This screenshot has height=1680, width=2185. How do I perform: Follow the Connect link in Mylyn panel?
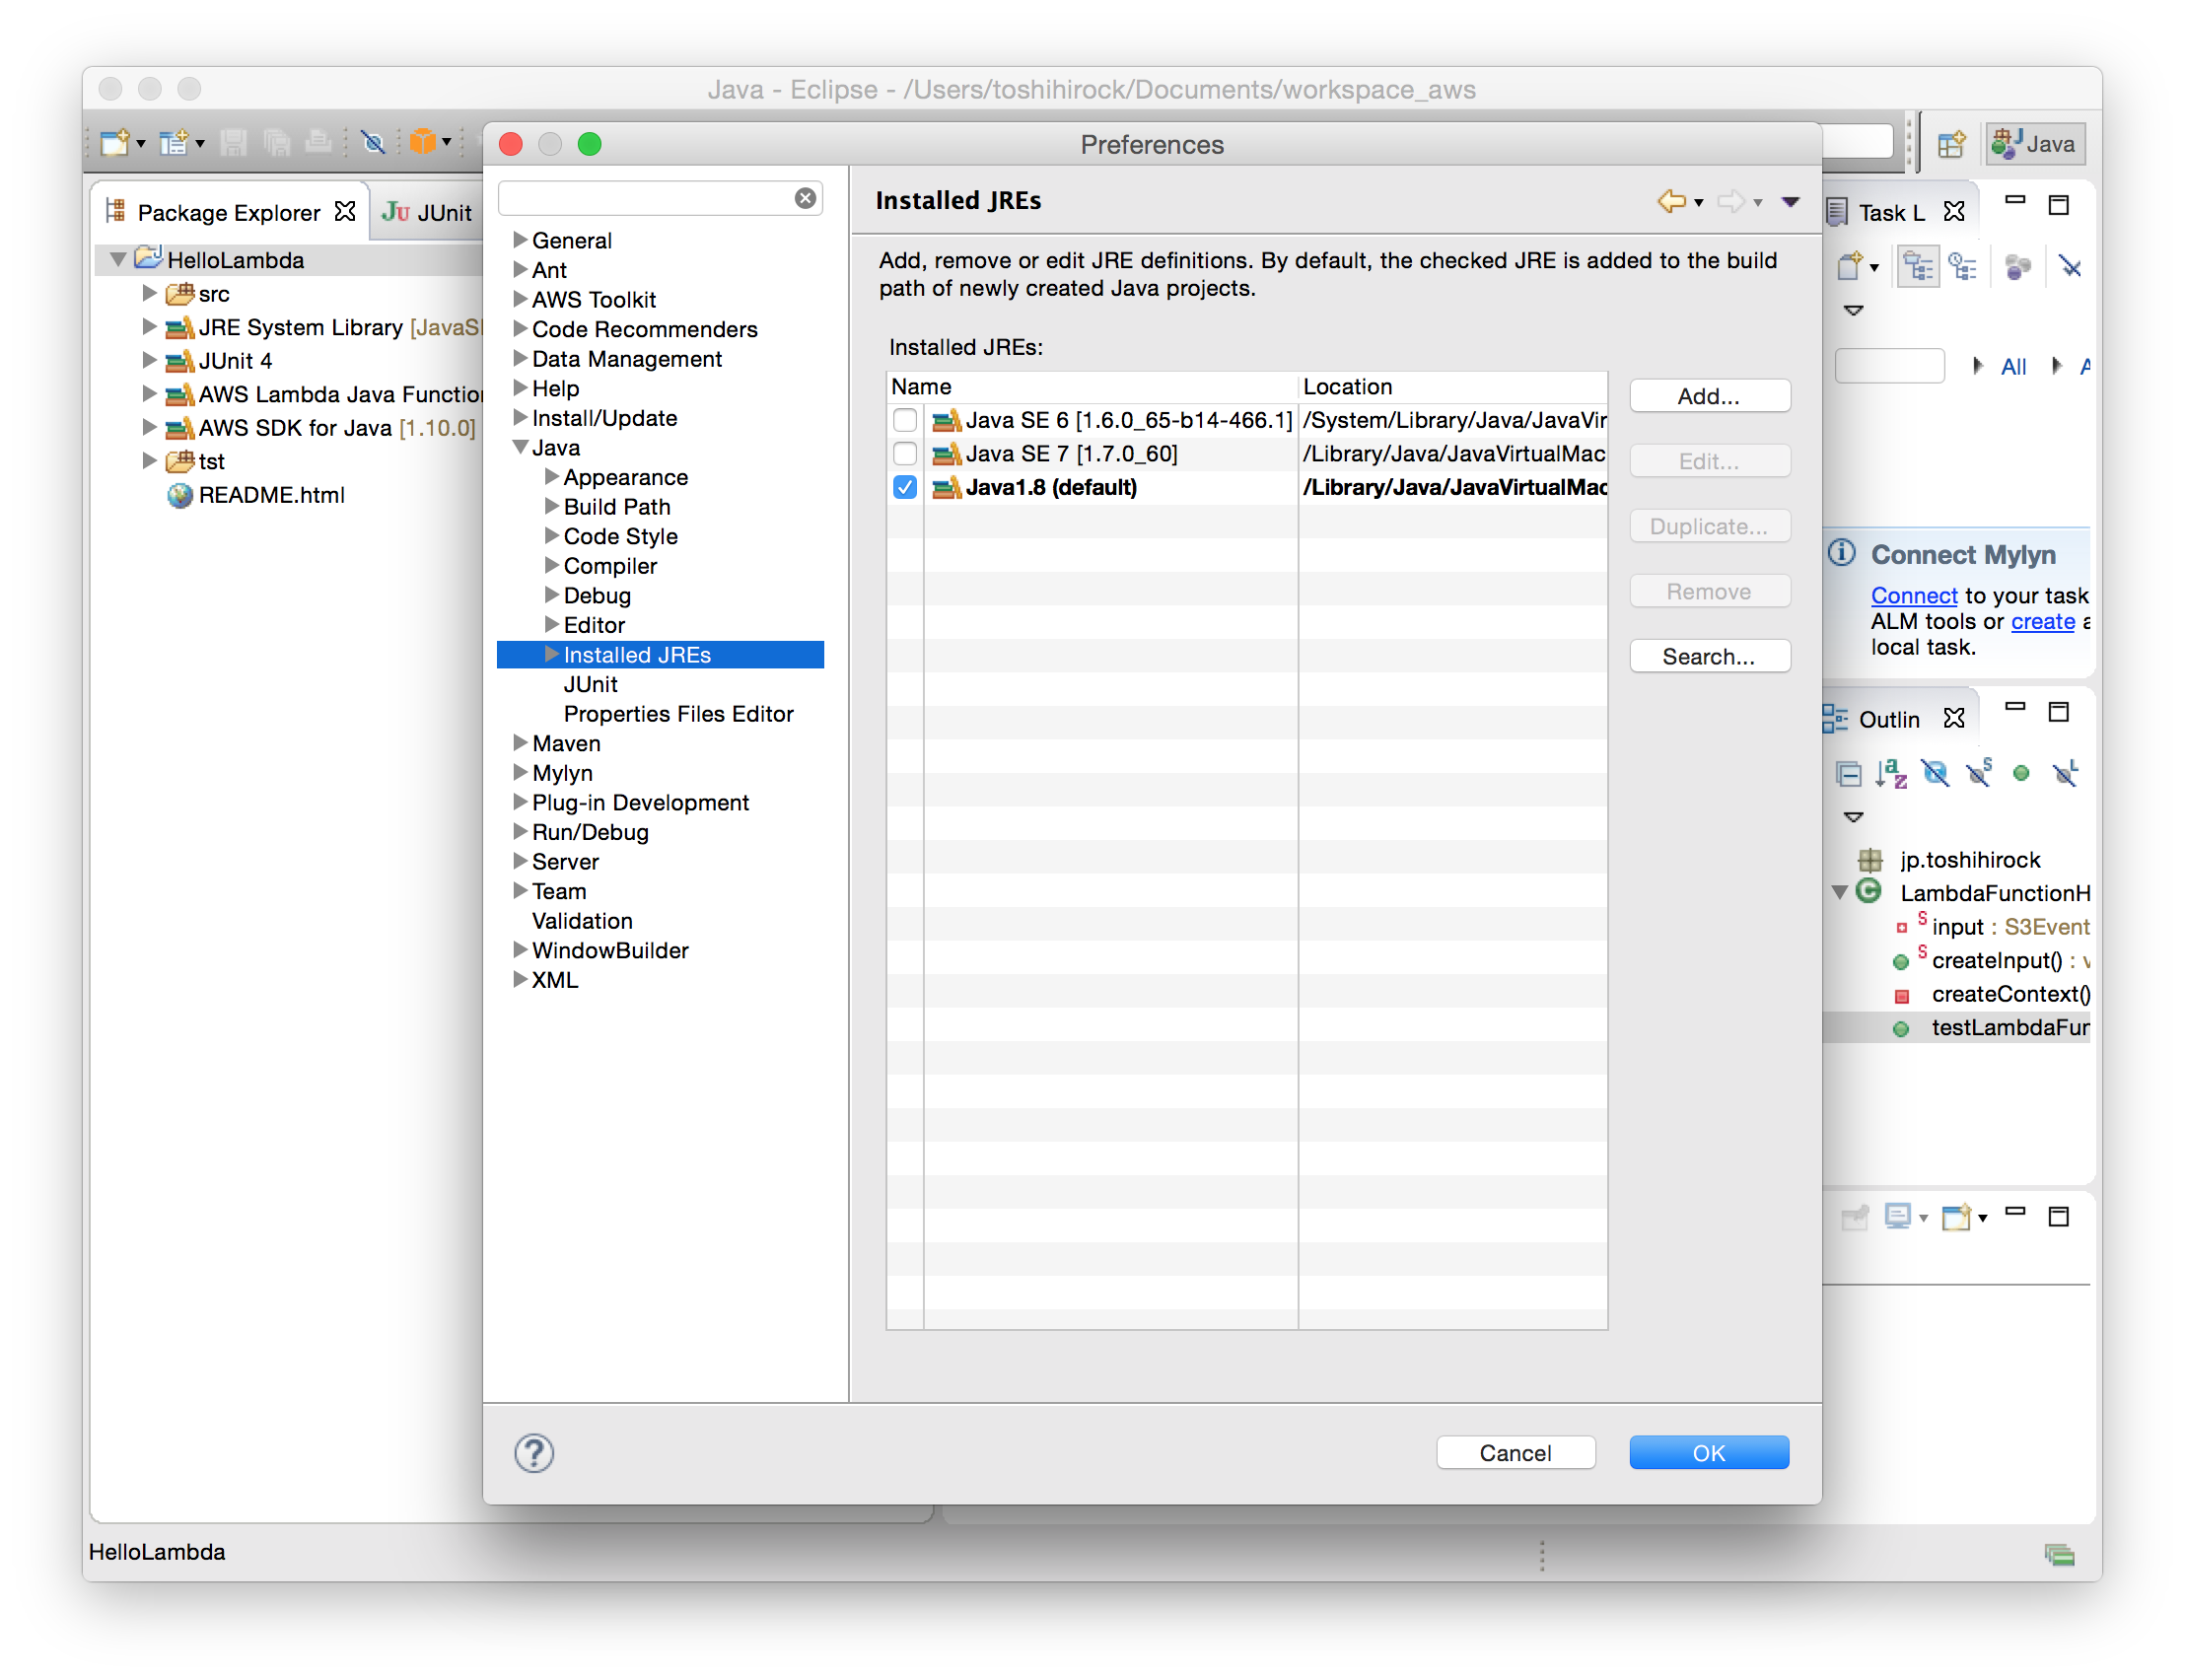(x=1912, y=595)
